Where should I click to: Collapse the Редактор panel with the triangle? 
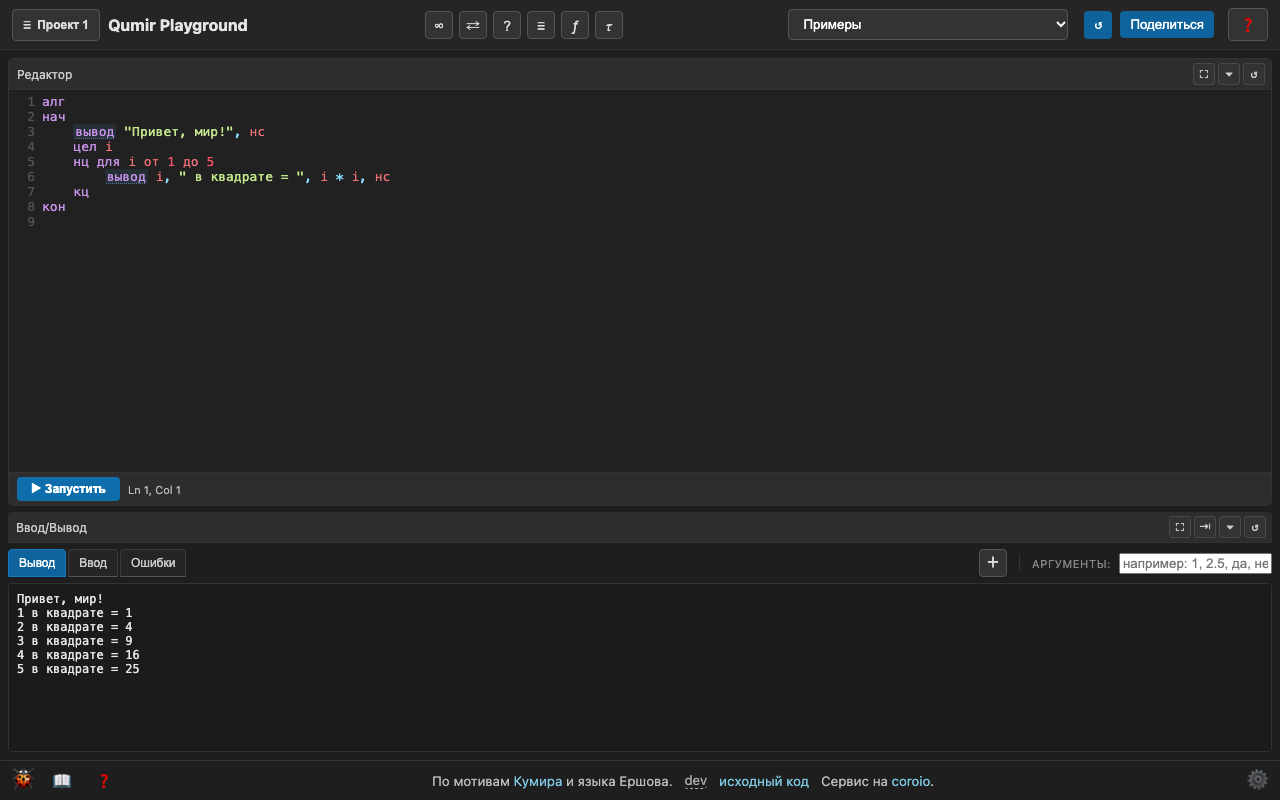click(x=1229, y=74)
